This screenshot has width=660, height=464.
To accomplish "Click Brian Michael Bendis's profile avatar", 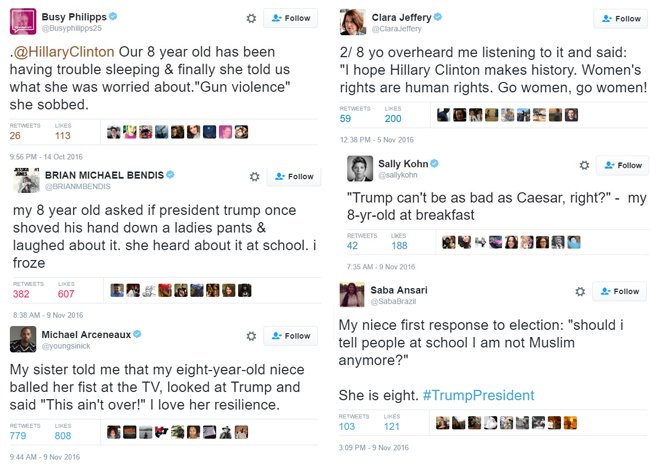I will pos(27,179).
